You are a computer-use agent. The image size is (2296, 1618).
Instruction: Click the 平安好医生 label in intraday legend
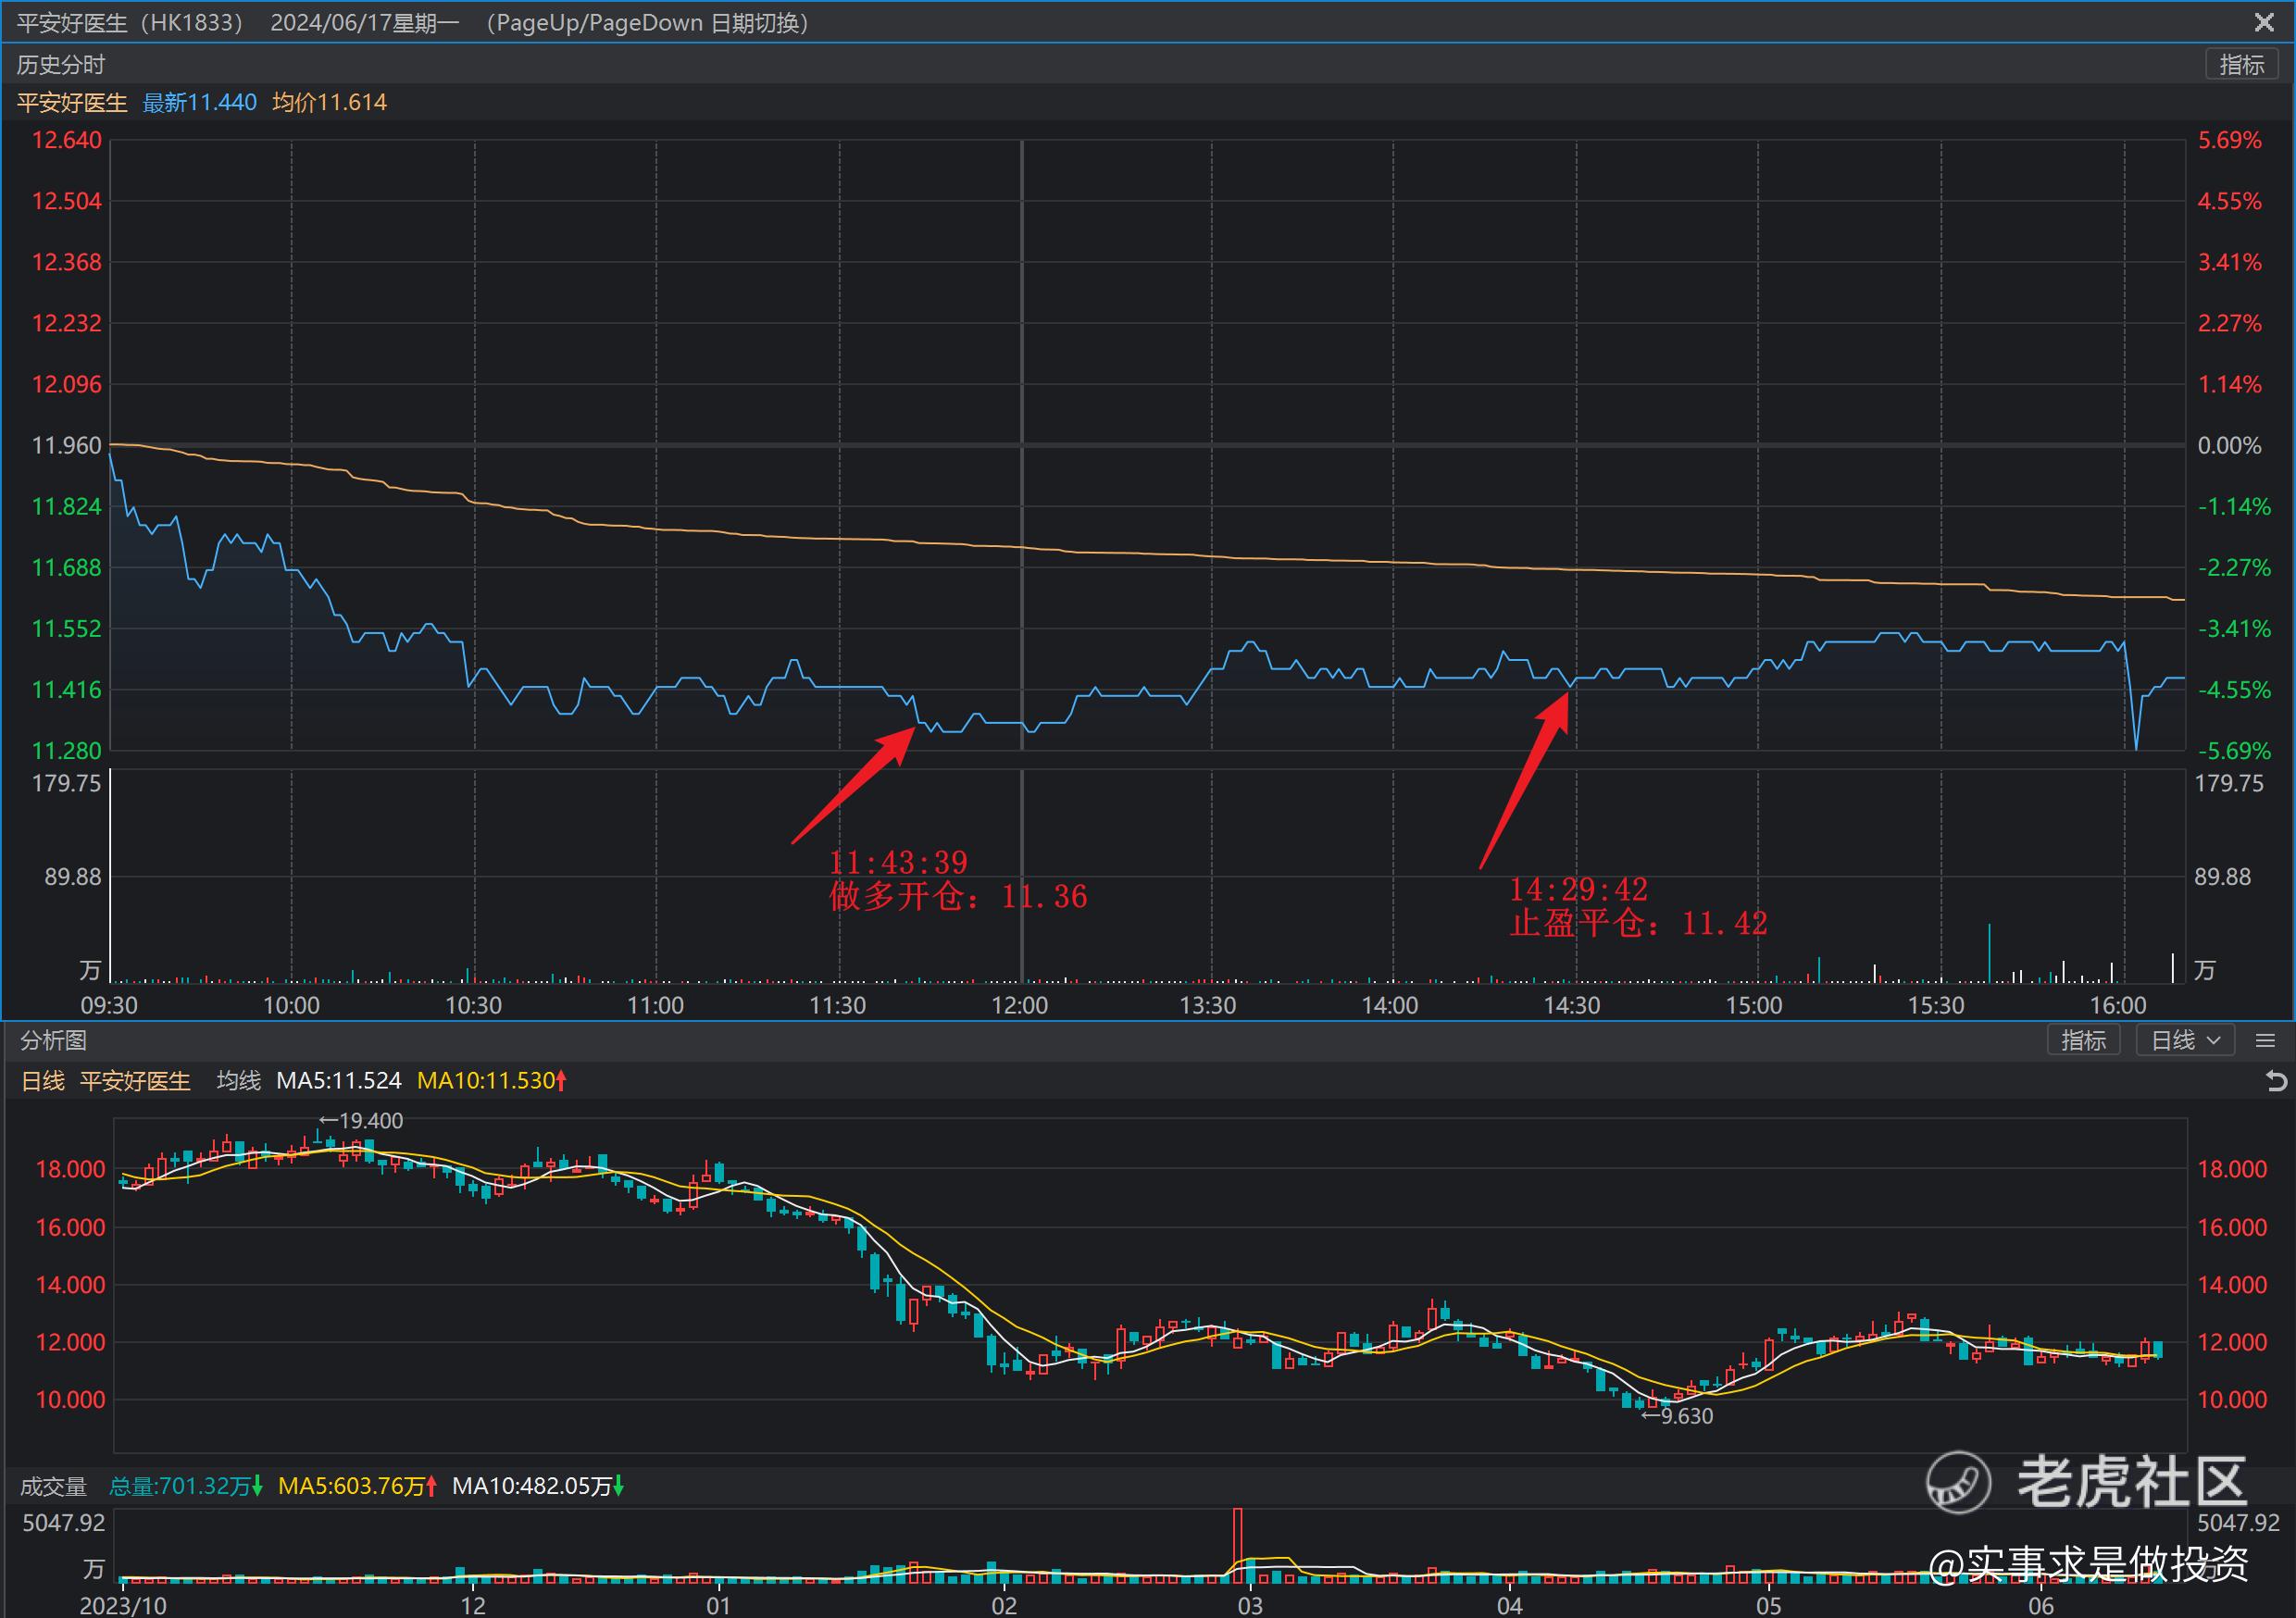pyautogui.click(x=72, y=102)
